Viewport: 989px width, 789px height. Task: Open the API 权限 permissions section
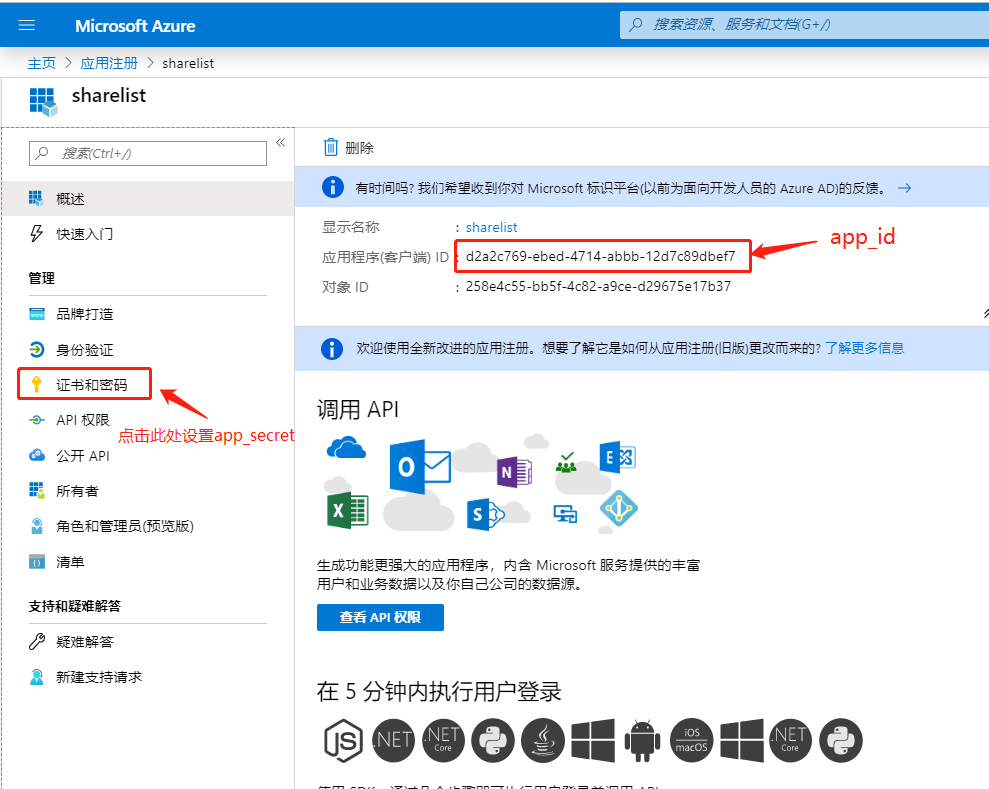(83, 419)
